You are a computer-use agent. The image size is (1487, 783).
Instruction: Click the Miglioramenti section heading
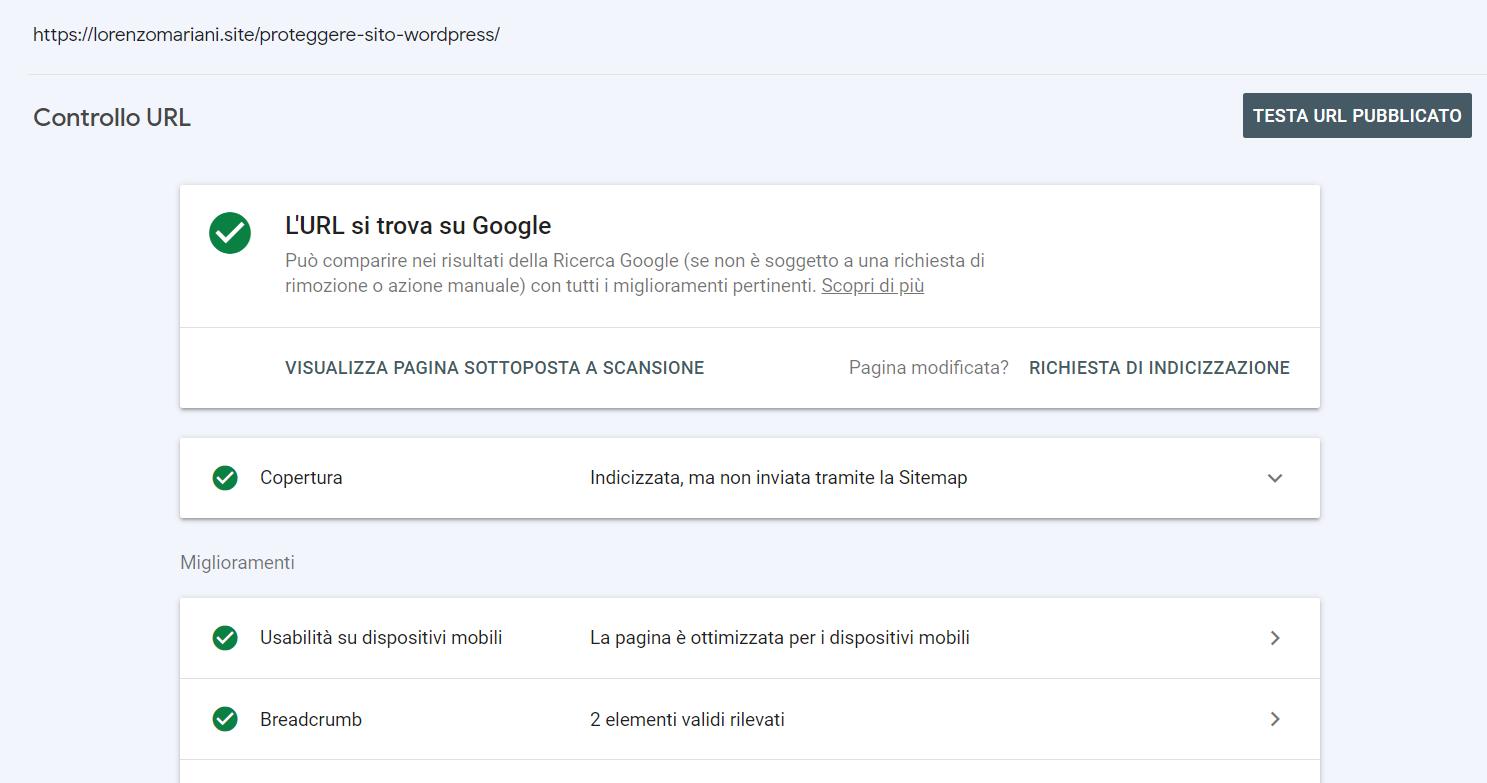pos(238,562)
